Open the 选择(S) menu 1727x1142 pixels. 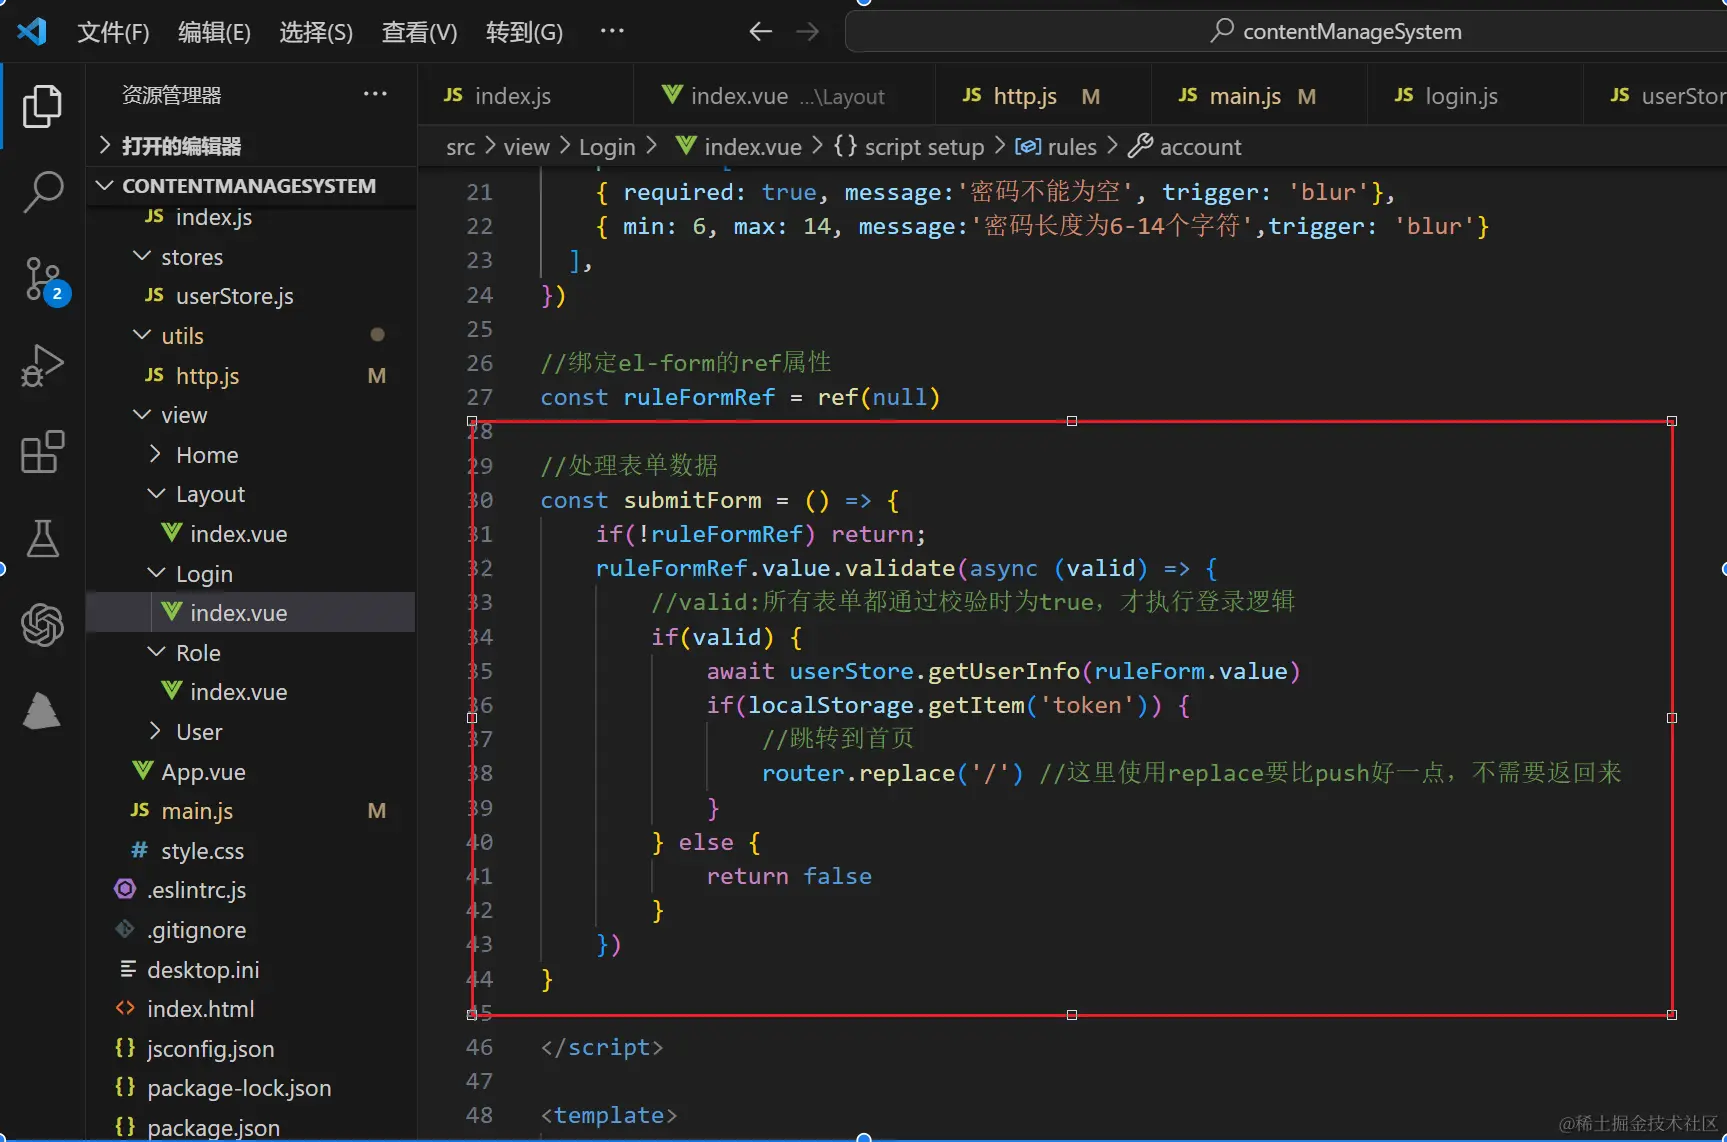(316, 32)
